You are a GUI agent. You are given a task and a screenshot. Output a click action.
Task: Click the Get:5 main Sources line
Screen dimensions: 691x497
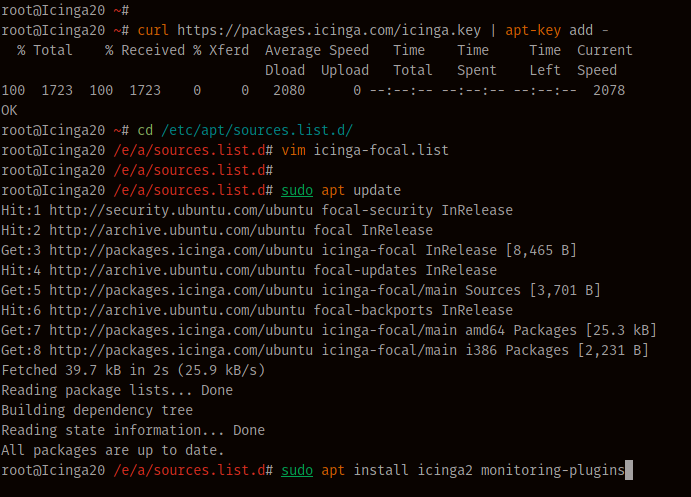[x=301, y=290]
